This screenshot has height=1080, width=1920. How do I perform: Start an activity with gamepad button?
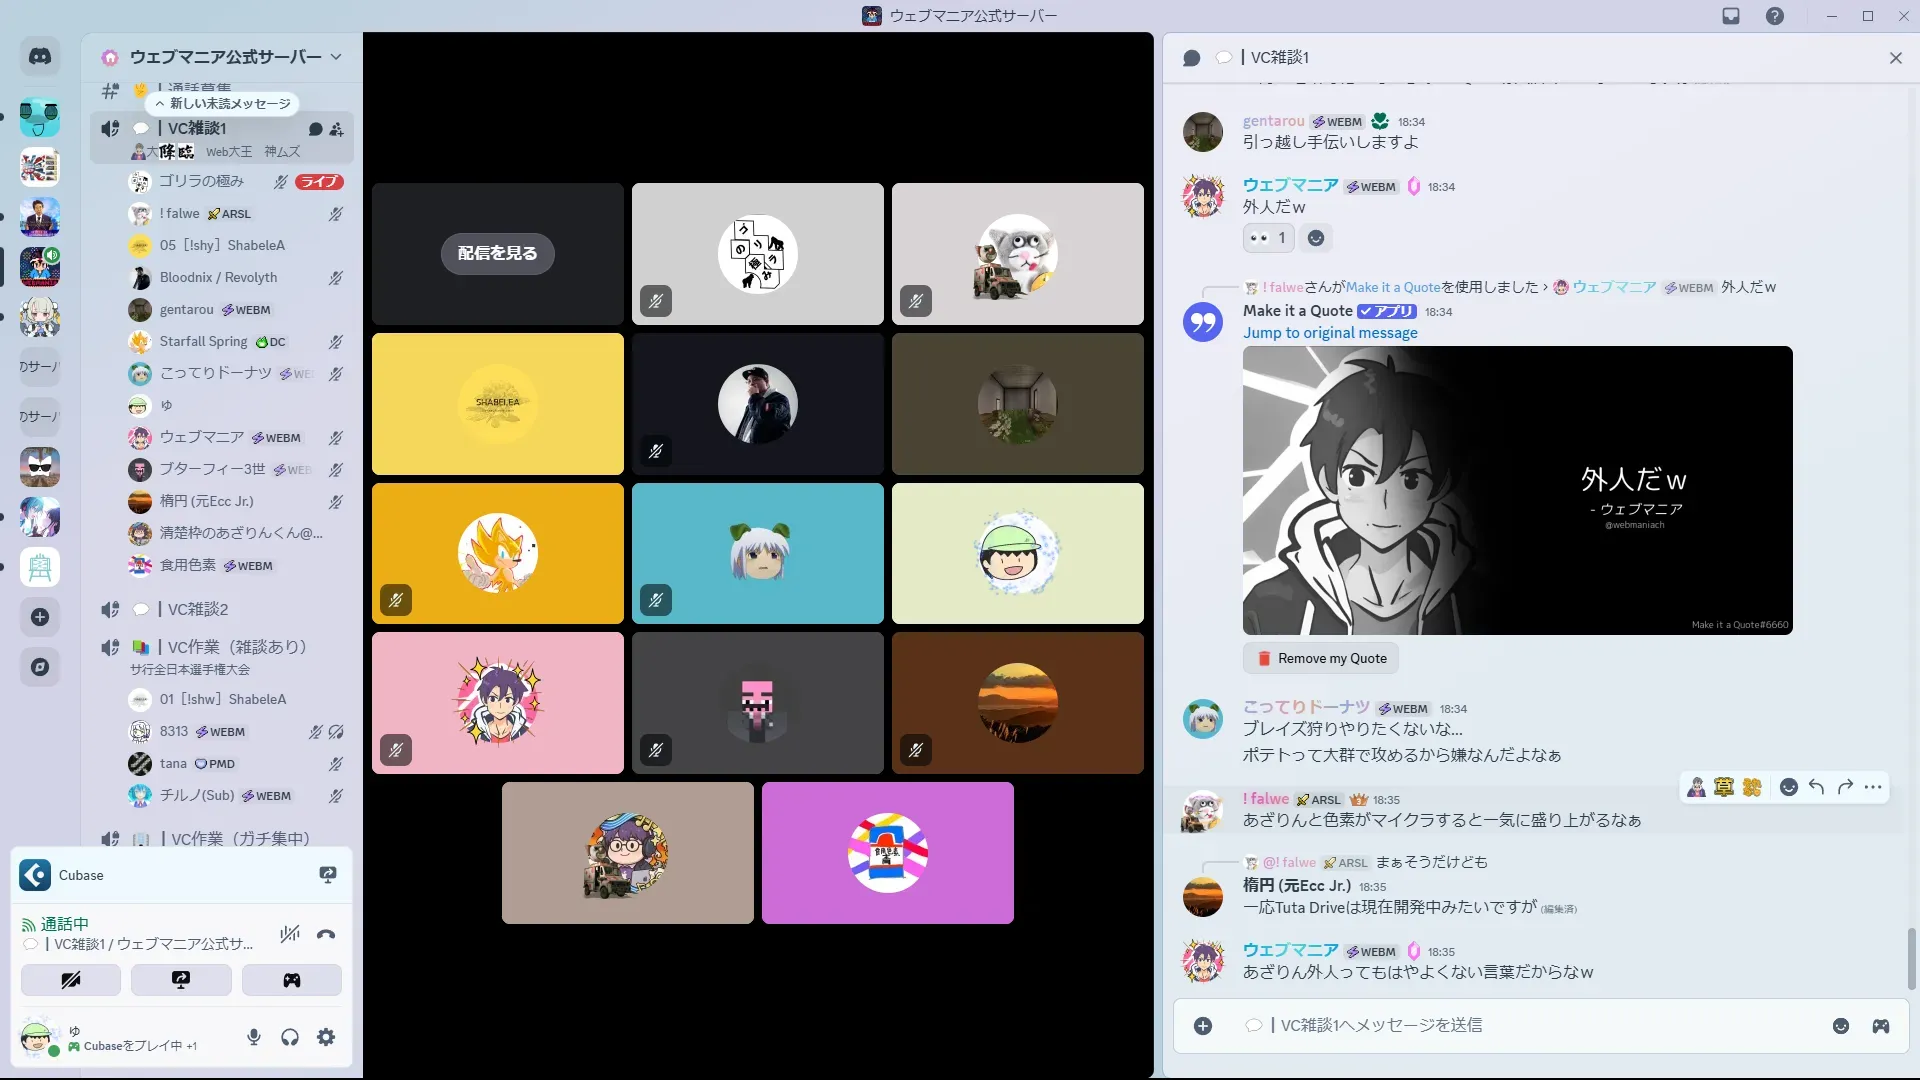click(291, 980)
